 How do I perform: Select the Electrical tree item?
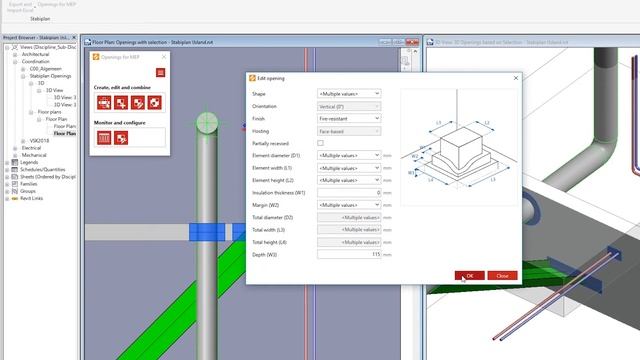pyautogui.click(x=31, y=148)
